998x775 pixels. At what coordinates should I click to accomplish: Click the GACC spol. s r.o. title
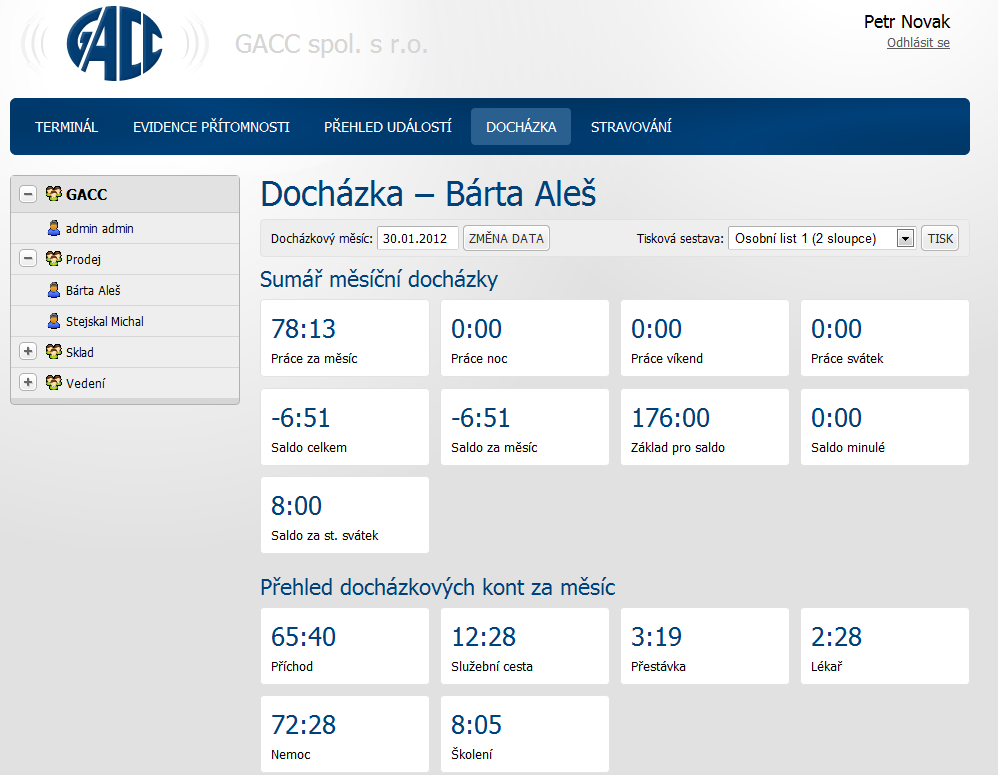(331, 45)
